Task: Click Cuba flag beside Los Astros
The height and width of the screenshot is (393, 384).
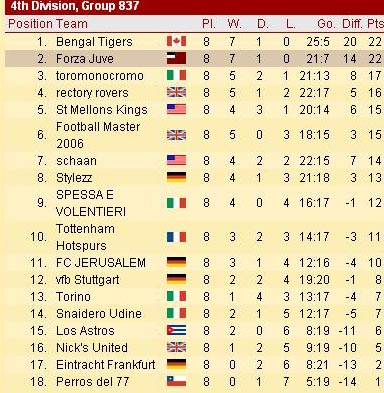Action: (176, 330)
